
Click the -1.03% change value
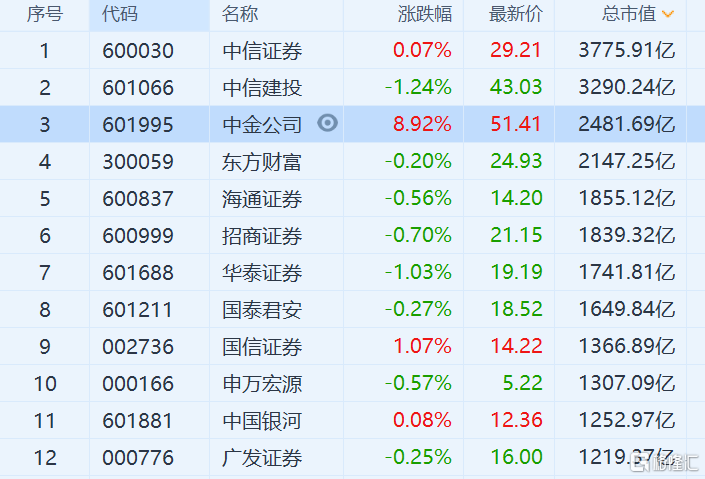point(418,272)
